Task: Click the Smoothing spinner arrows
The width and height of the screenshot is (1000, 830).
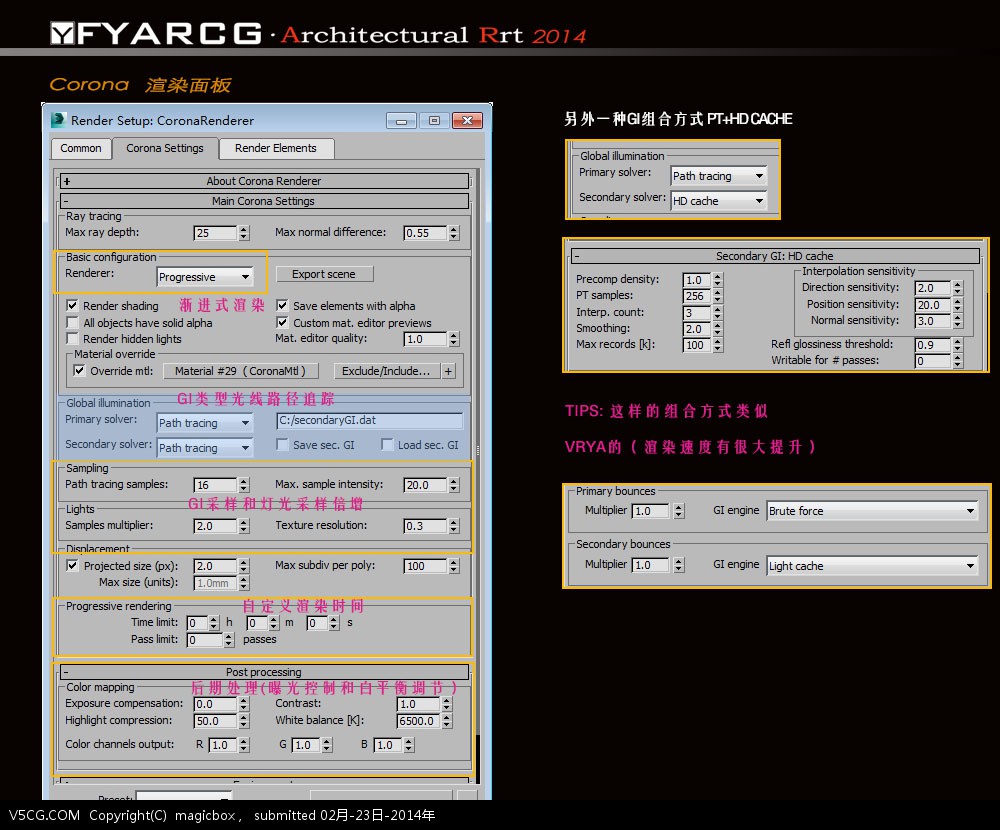Action: (717, 329)
